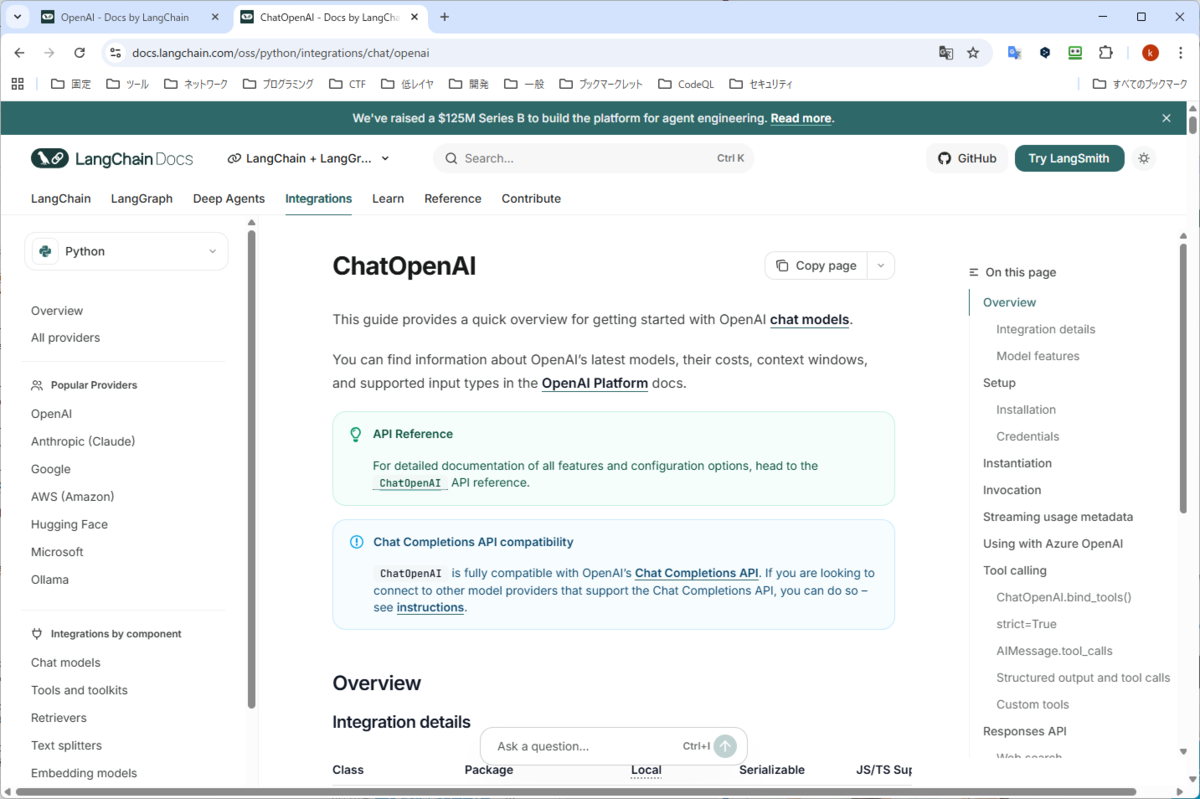Viewport: 1200px width, 799px height.
Task: Open the Read more banner link
Action: click(800, 118)
